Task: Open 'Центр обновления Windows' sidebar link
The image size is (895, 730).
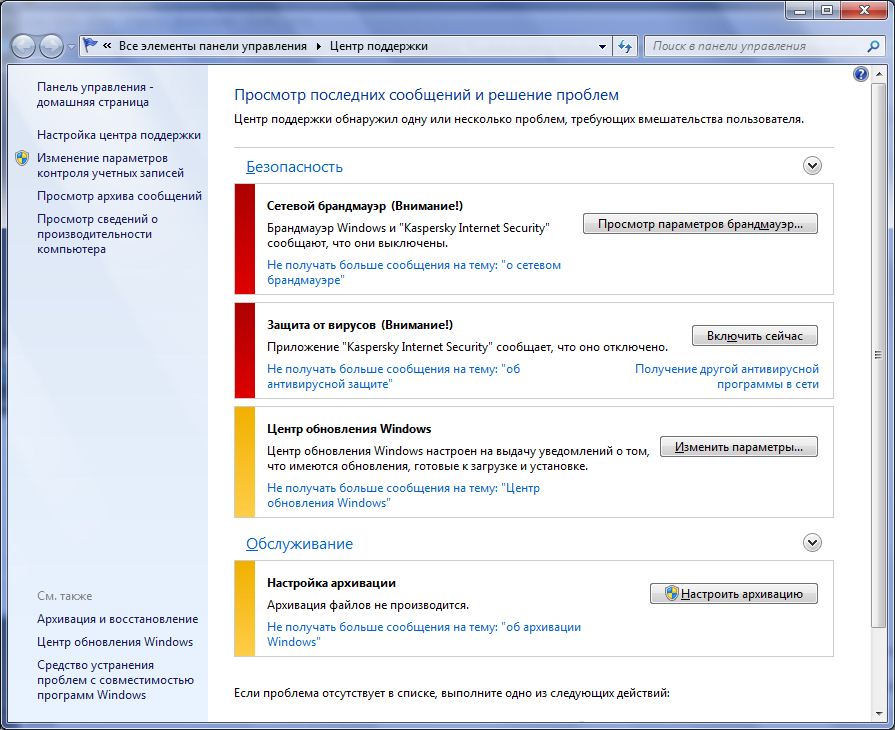Action: 115,642
